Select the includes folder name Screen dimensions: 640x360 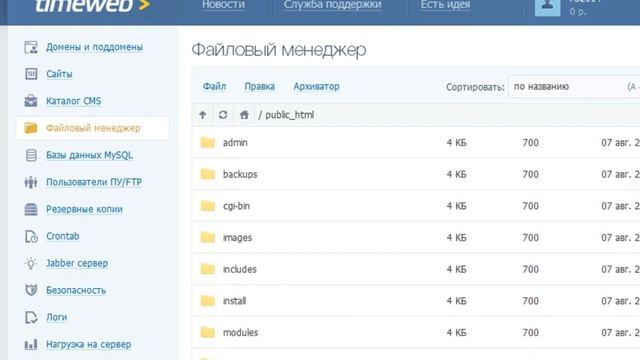click(x=240, y=269)
